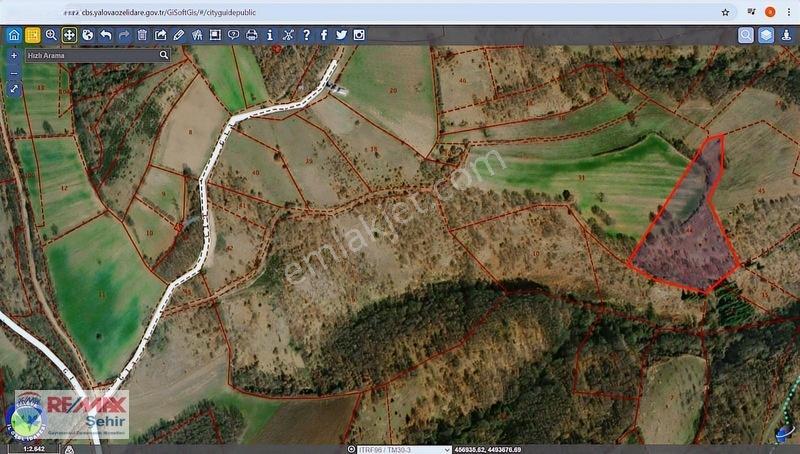Activate the info identify tool
Screen dimensions: 800x454
[x=270, y=35]
